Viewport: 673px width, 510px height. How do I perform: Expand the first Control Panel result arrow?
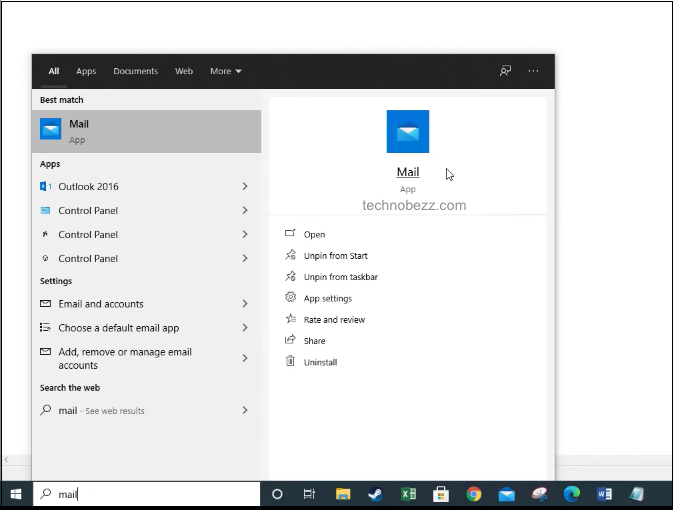click(x=245, y=210)
